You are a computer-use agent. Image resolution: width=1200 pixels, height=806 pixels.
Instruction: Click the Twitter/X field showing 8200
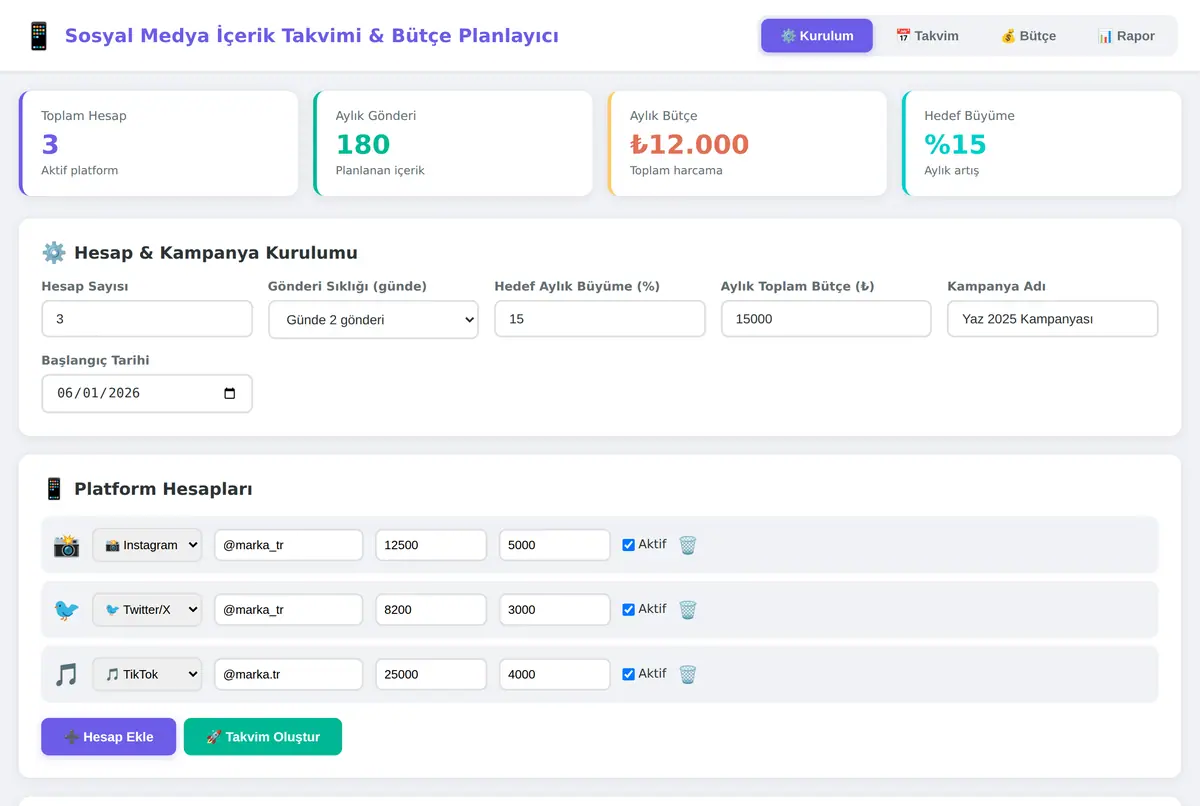431,609
